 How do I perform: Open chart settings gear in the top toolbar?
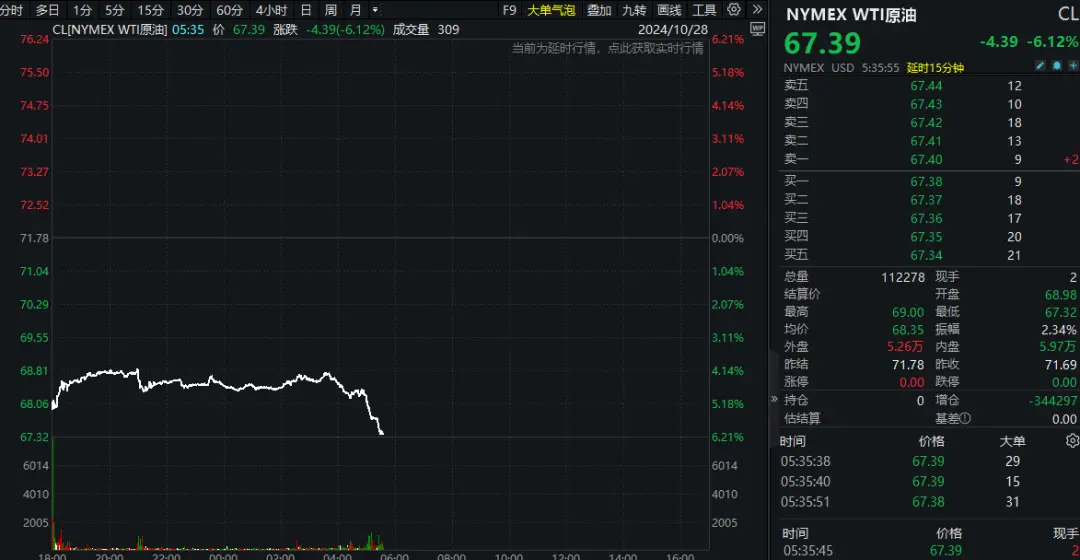coord(734,10)
